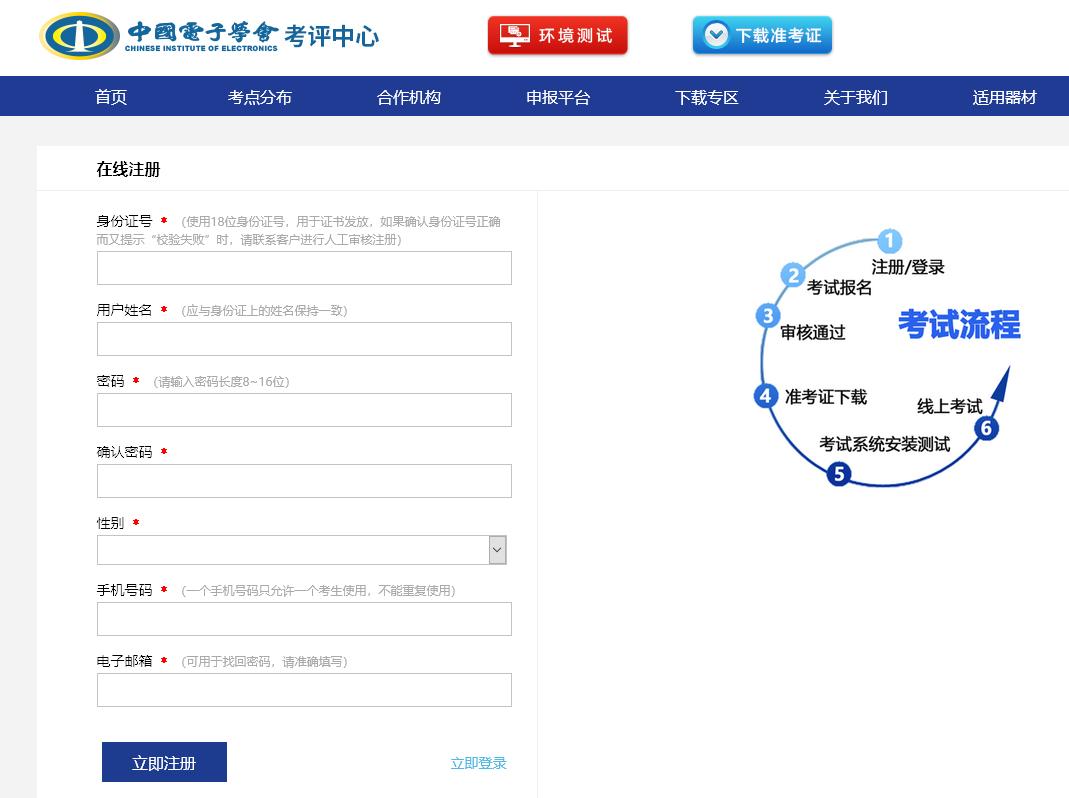The width and height of the screenshot is (1069, 798).
Task: Click the 手机号码 phone number input box
Action: (303, 618)
